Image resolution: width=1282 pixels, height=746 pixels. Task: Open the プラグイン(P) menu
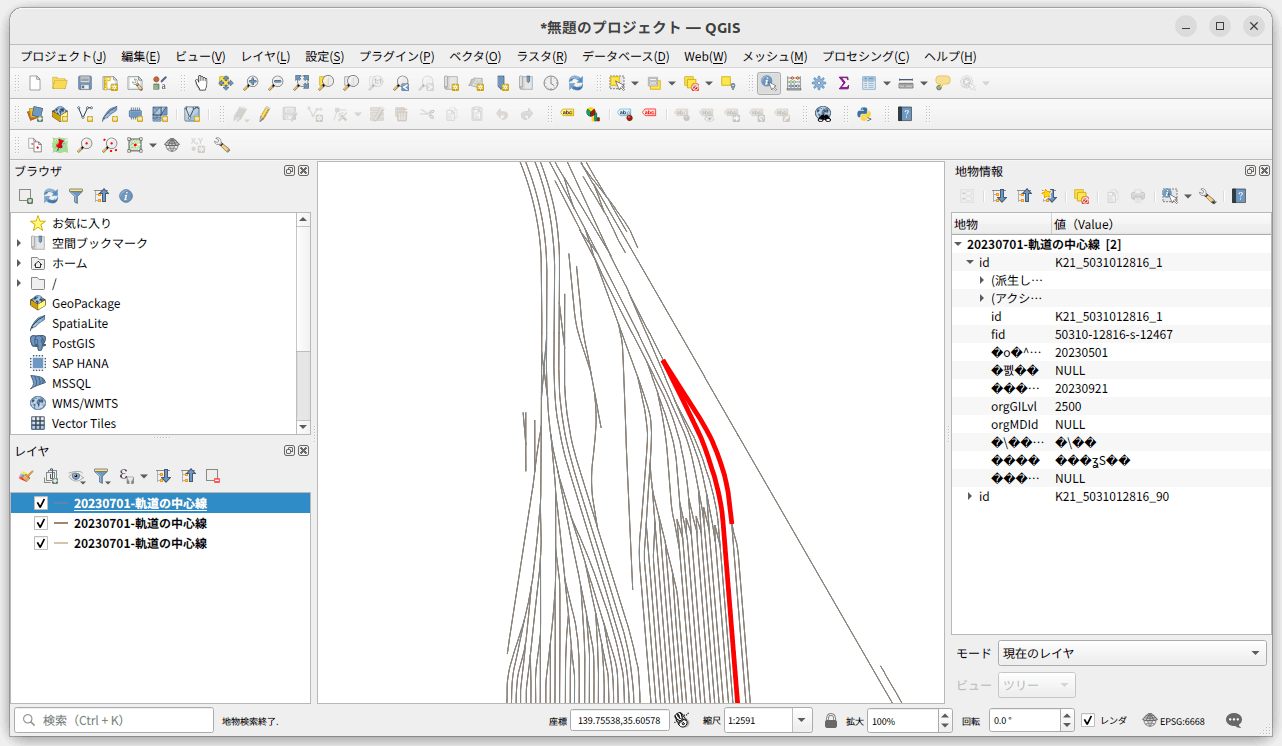[397, 57]
